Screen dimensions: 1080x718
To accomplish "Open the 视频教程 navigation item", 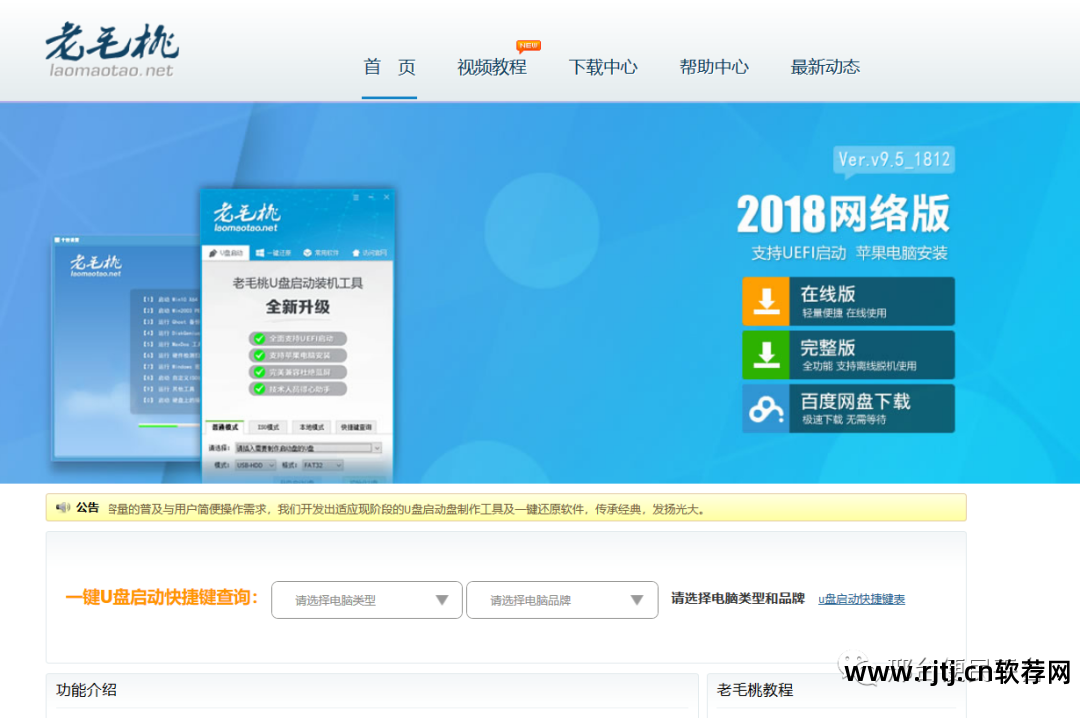I will (492, 67).
